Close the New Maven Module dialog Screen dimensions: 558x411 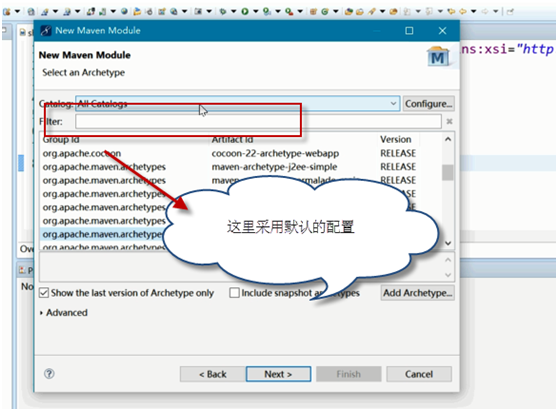point(442,31)
